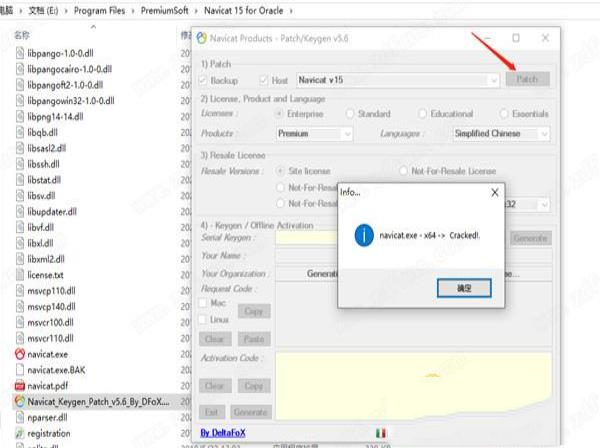Select libpng14-14.dll file
This screenshot has width=600, height=448.
49,117
